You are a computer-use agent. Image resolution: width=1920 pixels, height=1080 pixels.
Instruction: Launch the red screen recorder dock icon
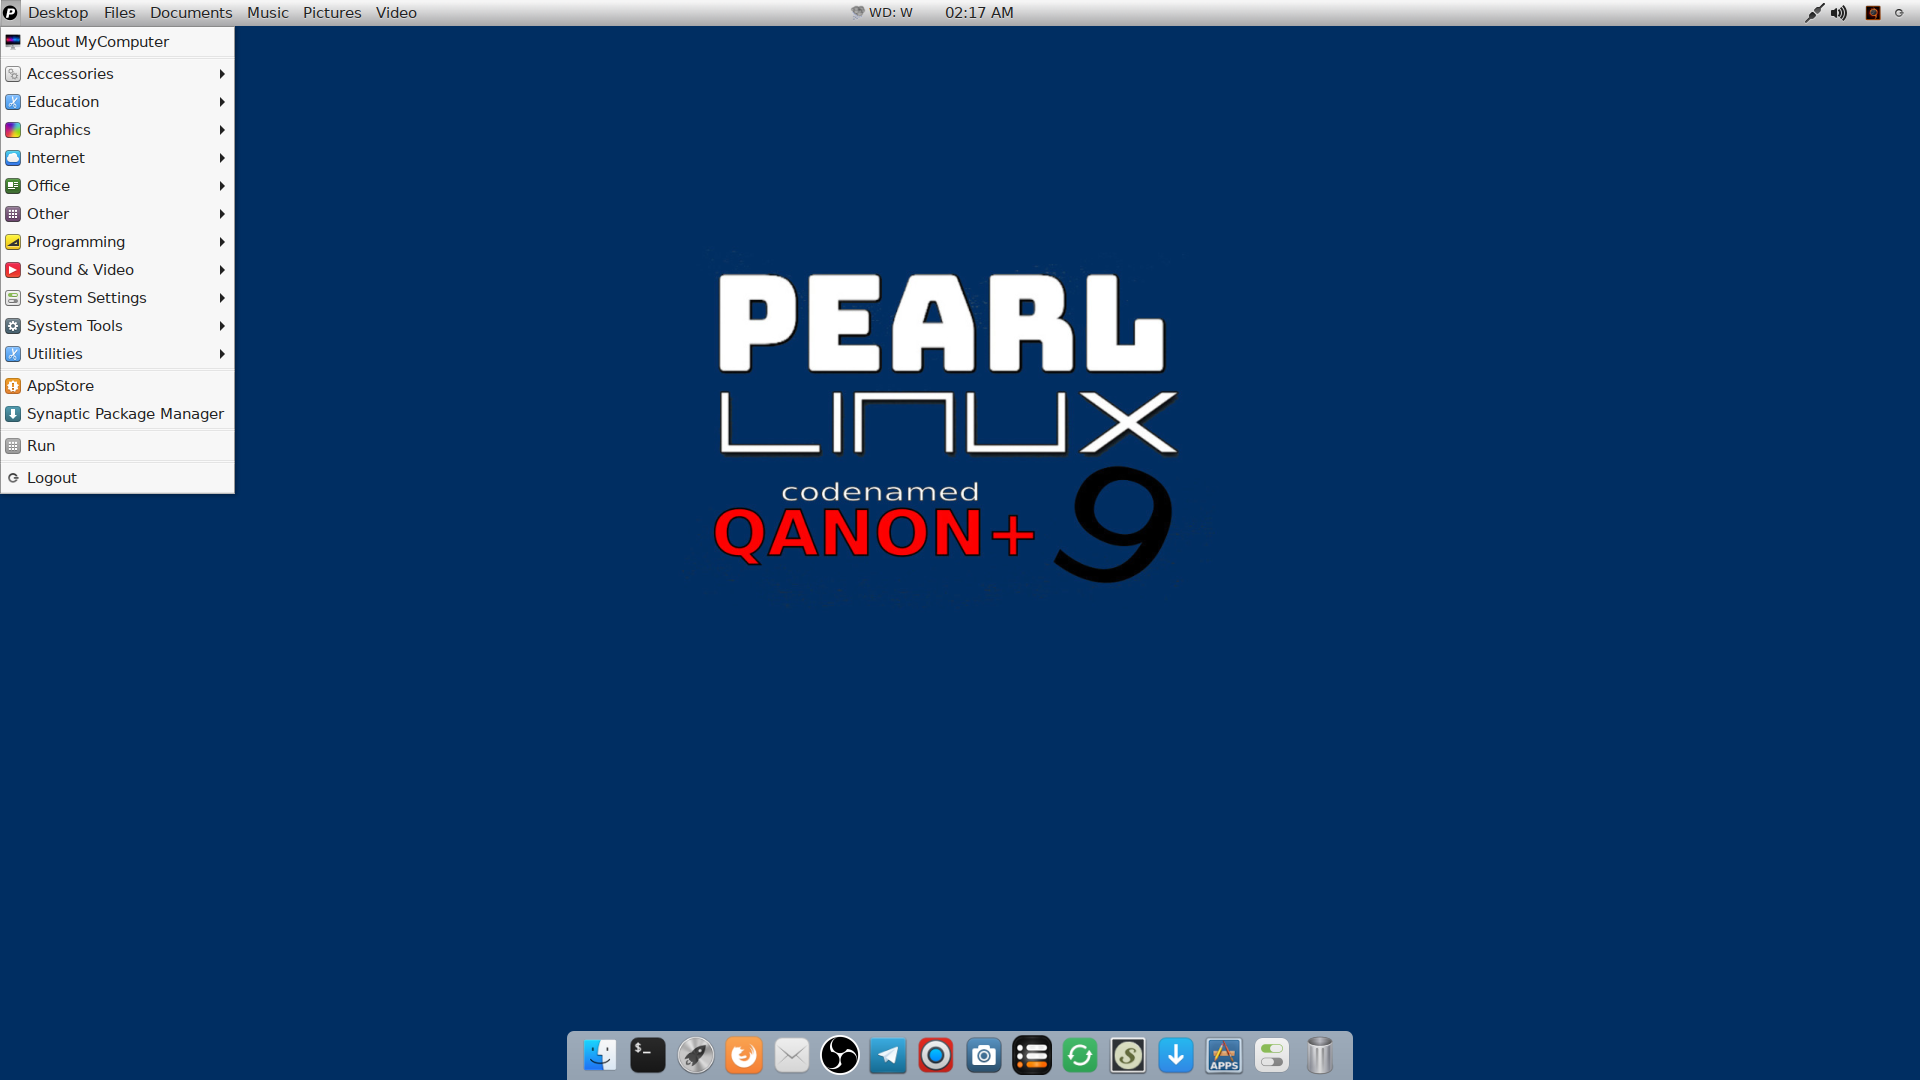pyautogui.click(x=936, y=1055)
